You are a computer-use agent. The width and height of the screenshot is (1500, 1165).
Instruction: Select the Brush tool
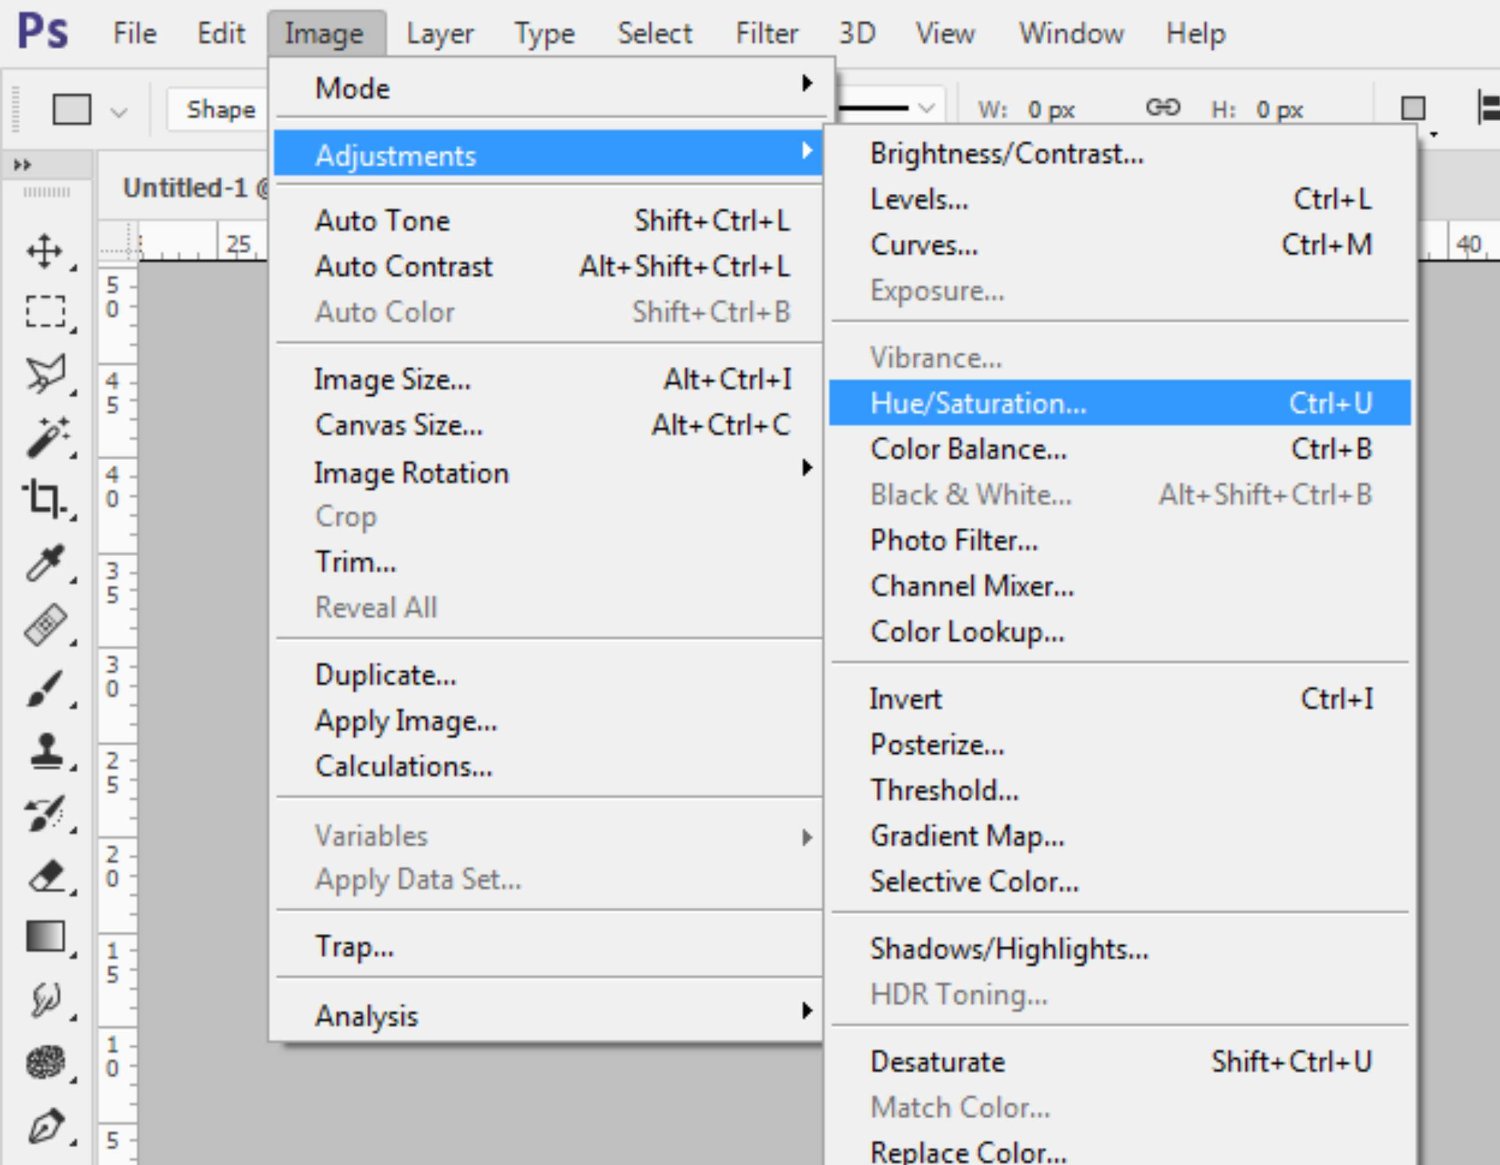[x=45, y=688]
